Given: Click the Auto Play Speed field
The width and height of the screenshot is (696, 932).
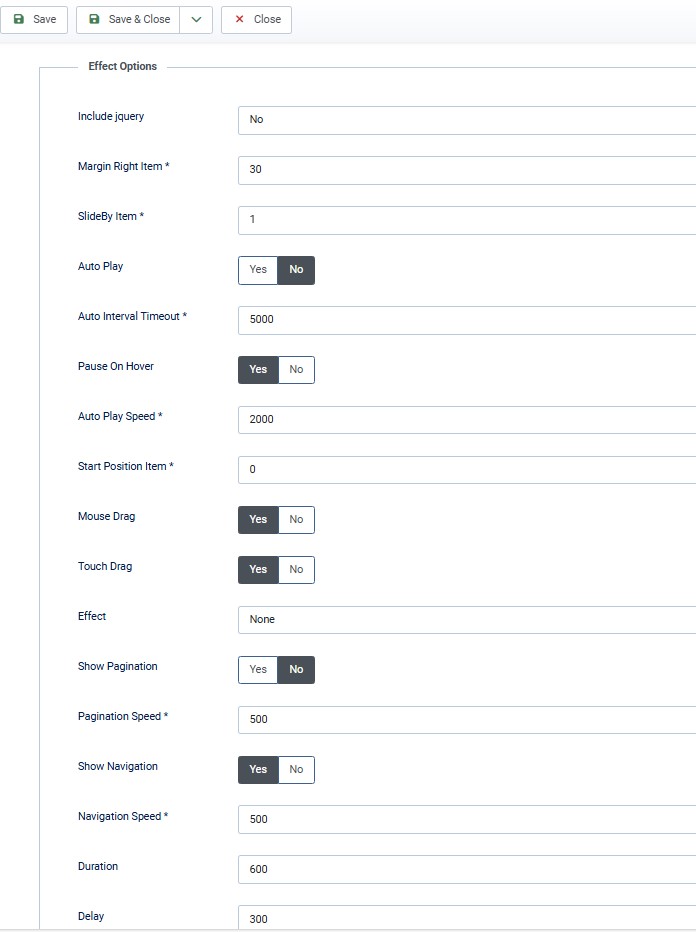Looking at the screenshot, I should (466, 419).
